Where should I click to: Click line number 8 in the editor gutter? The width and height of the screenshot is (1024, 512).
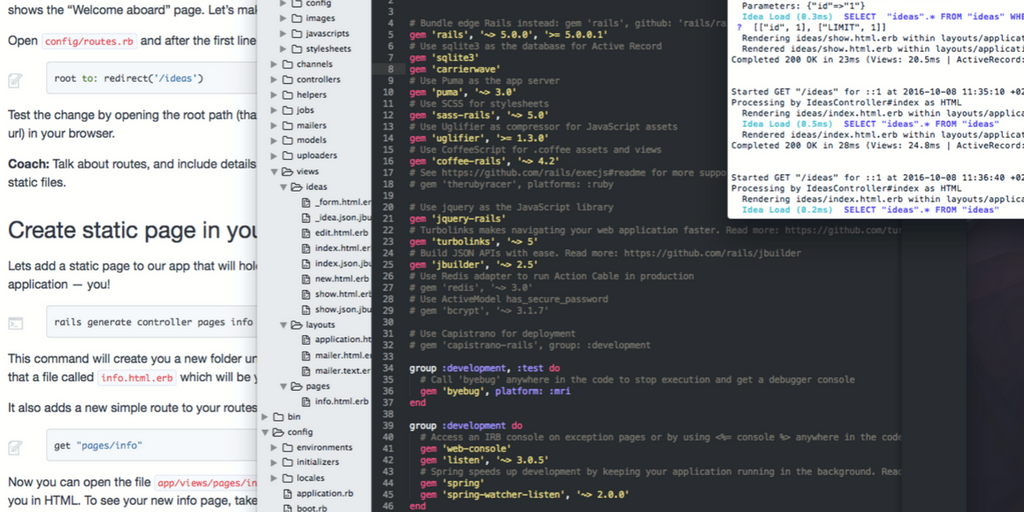(391, 69)
